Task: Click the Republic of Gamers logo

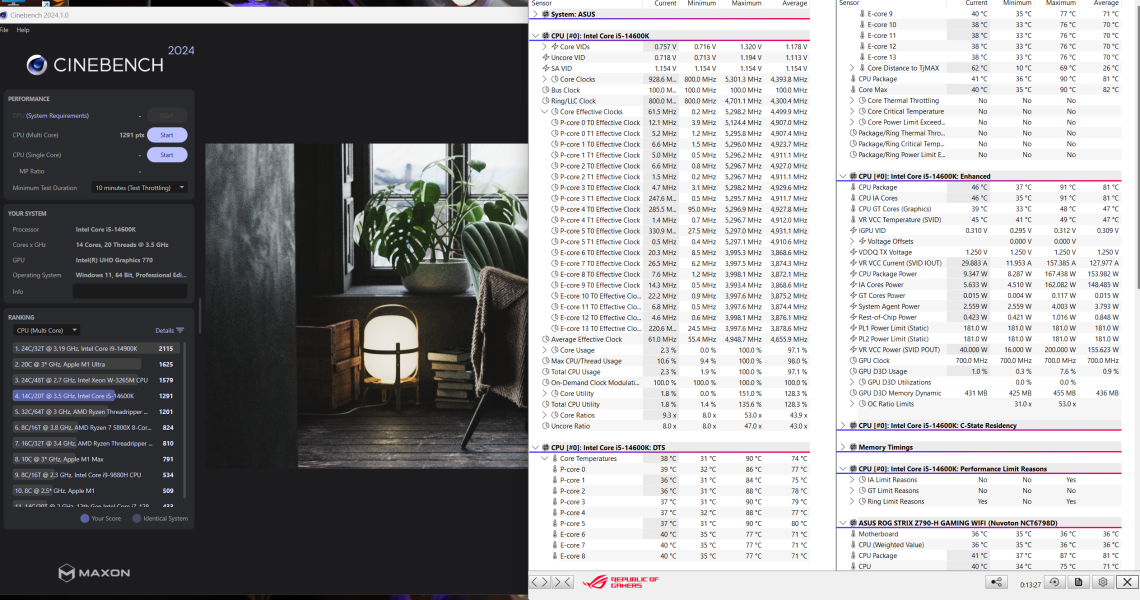Action: click(x=620, y=582)
